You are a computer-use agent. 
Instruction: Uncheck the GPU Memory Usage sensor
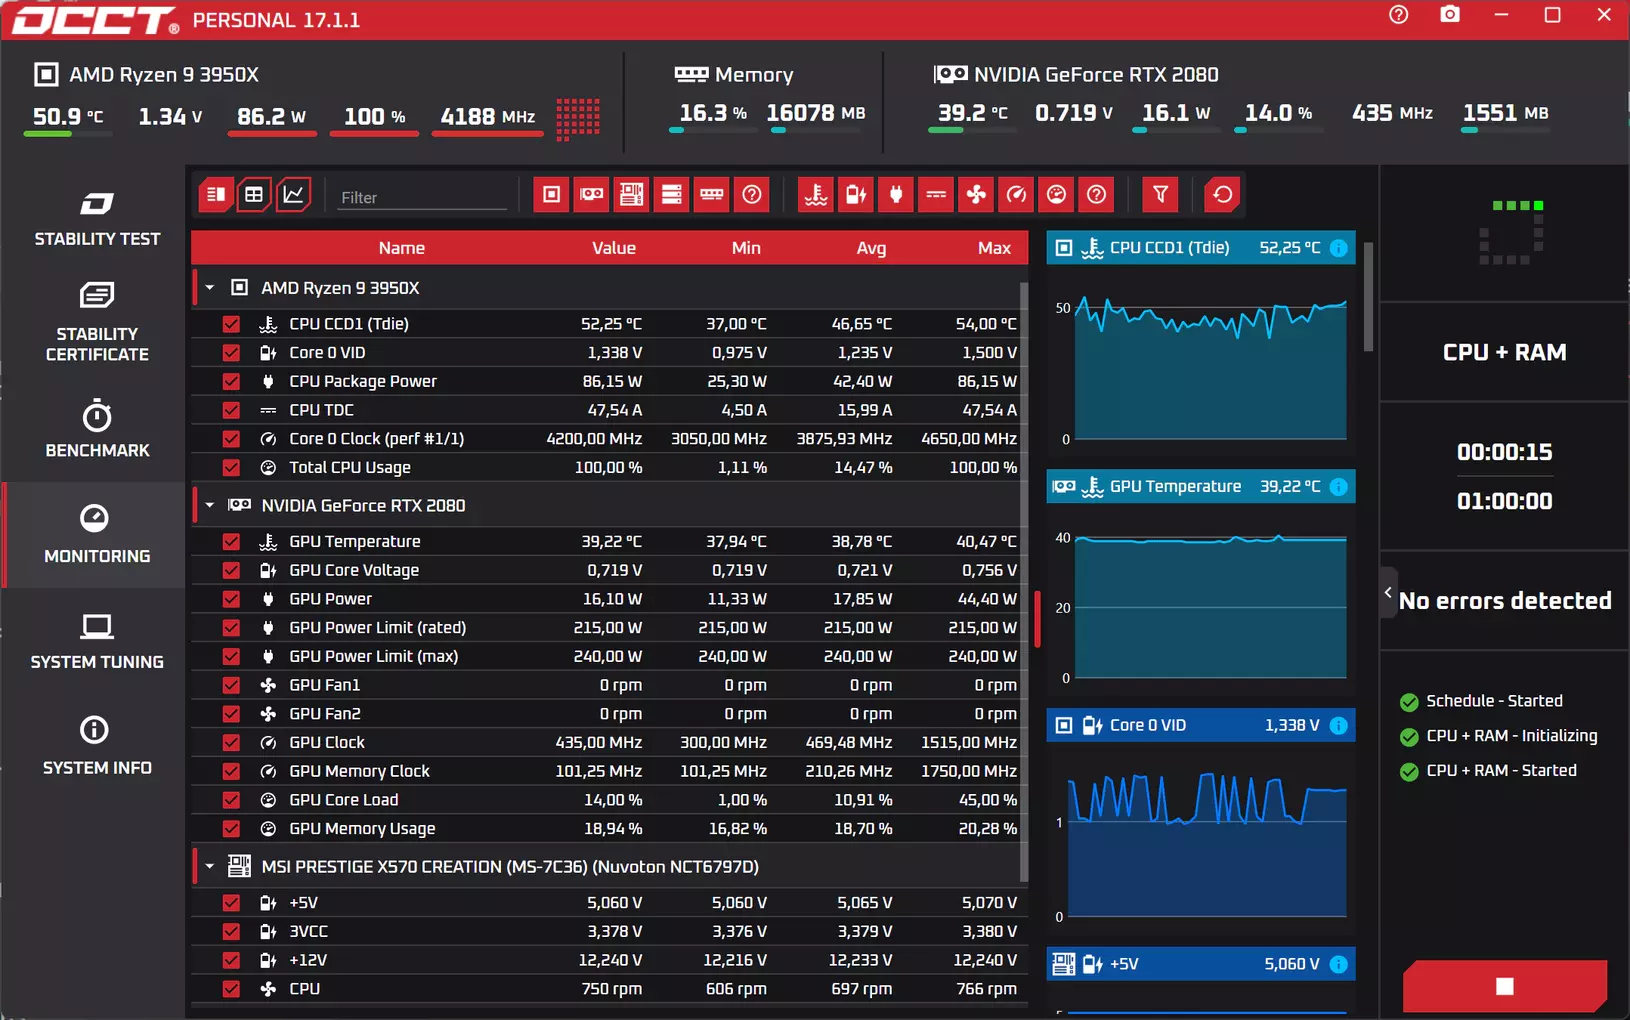tap(231, 829)
